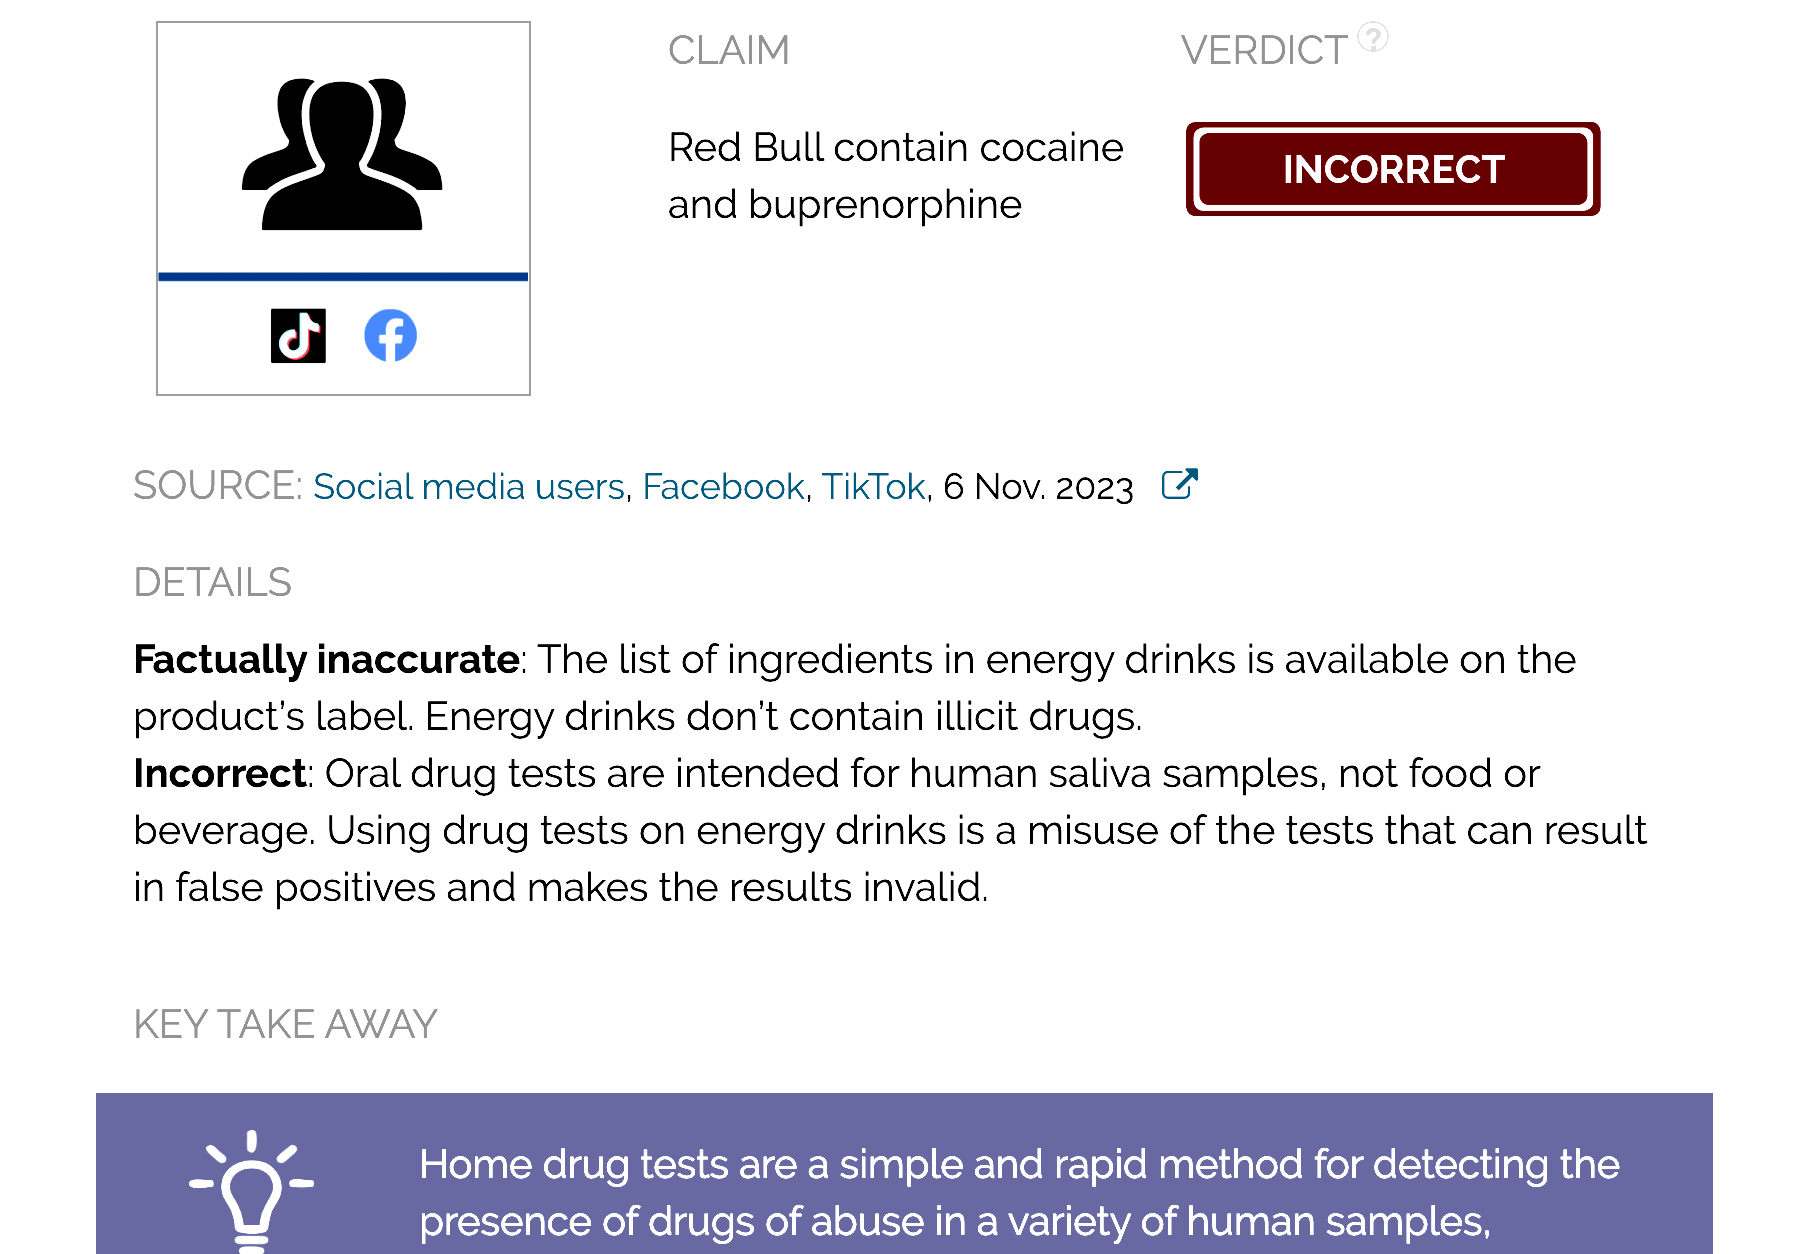This screenshot has width=1802, height=1254.
Task: Click the lightbulb icon in key takeaway
Action: (252, 1191)
